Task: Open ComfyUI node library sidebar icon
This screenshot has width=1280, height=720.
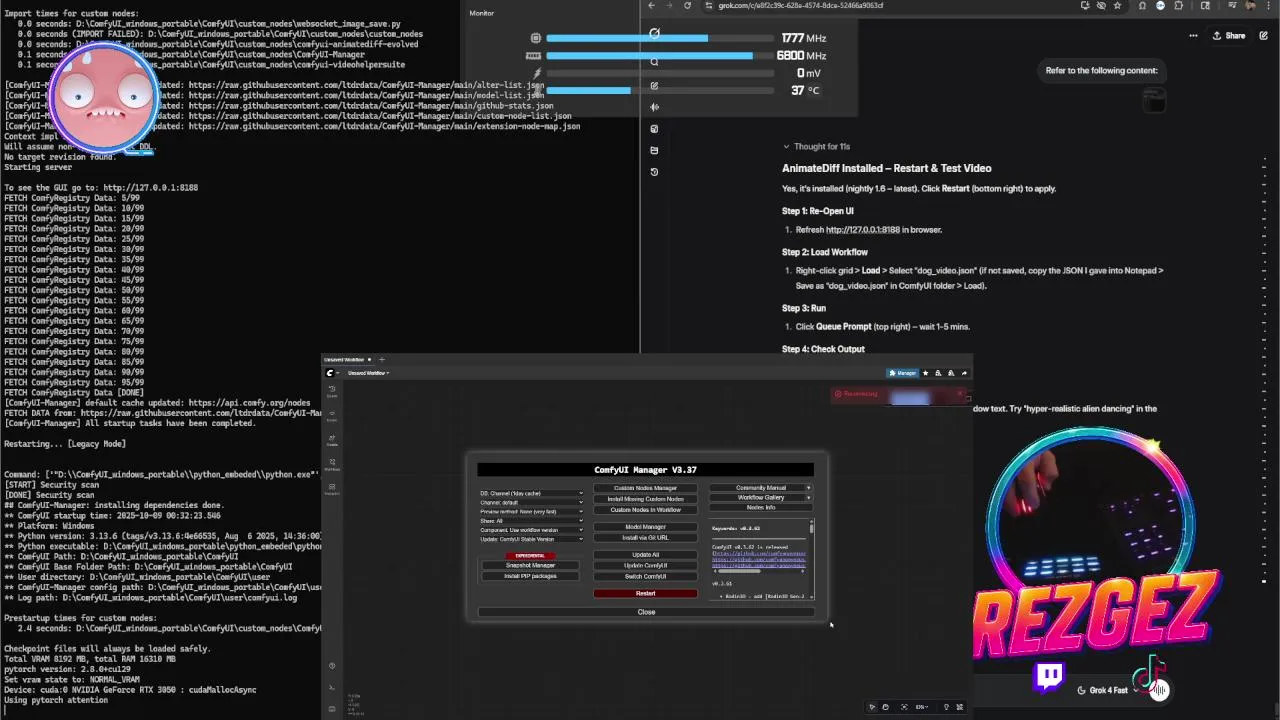Action: click(332, 415)
